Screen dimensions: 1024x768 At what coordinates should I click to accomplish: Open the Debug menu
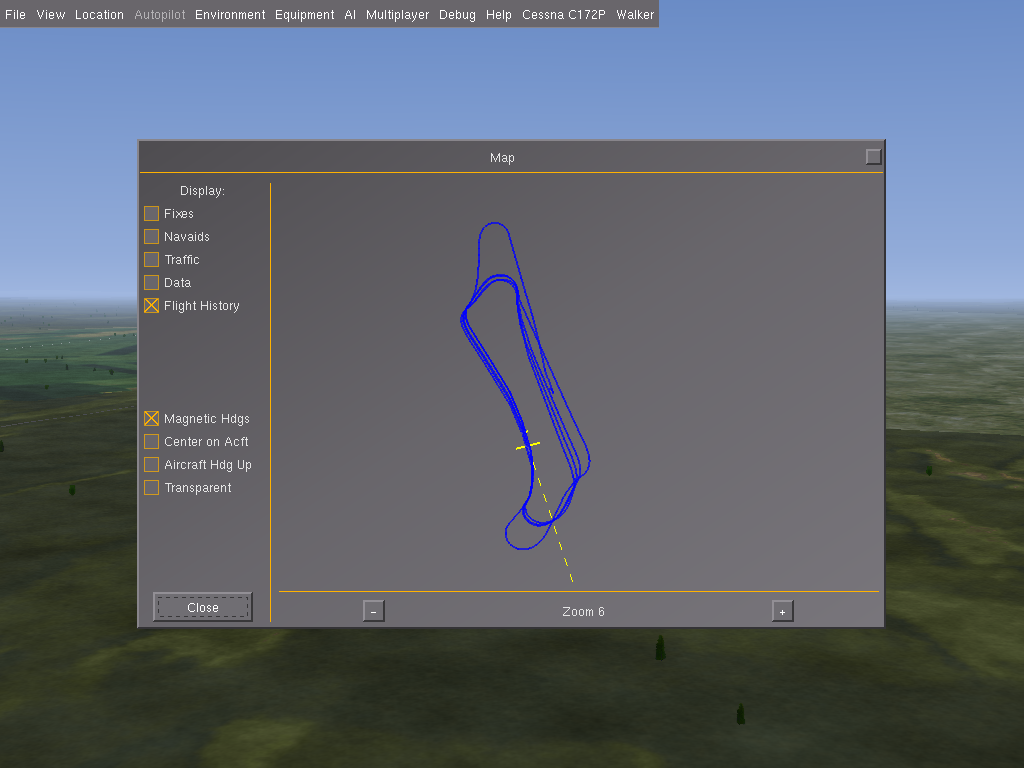457,14
